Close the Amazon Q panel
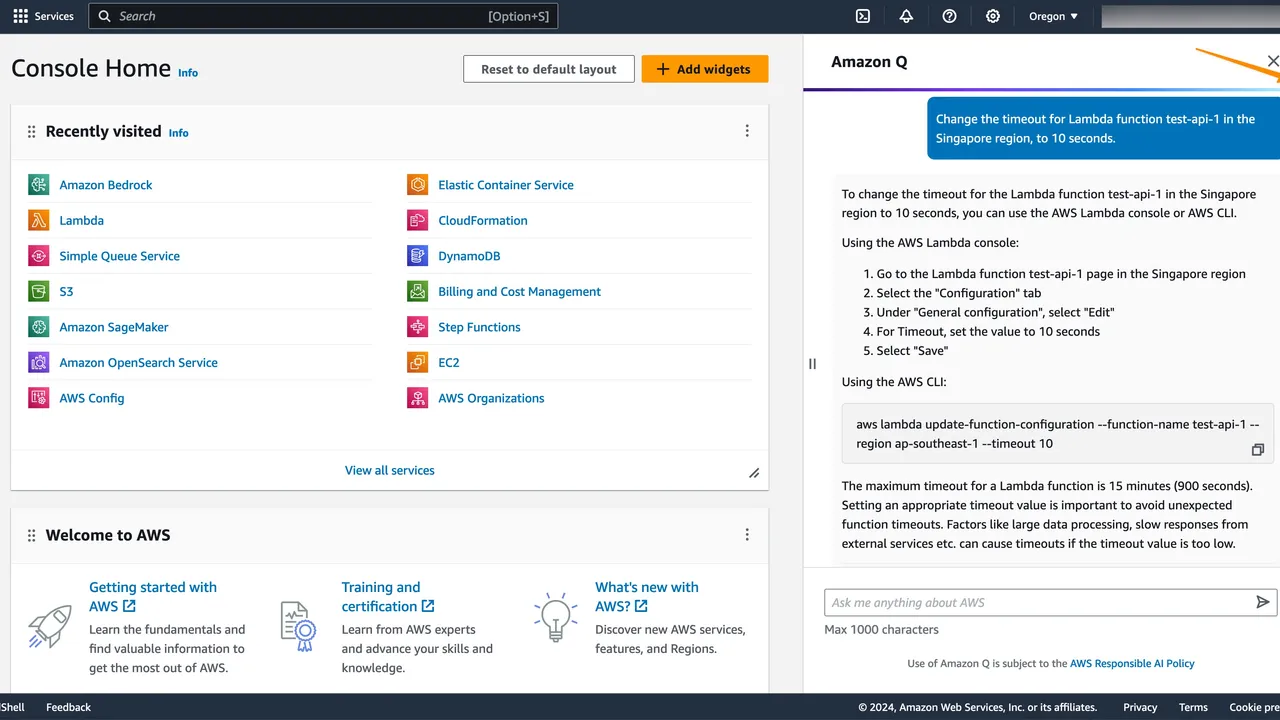 tap(1273, 61)
